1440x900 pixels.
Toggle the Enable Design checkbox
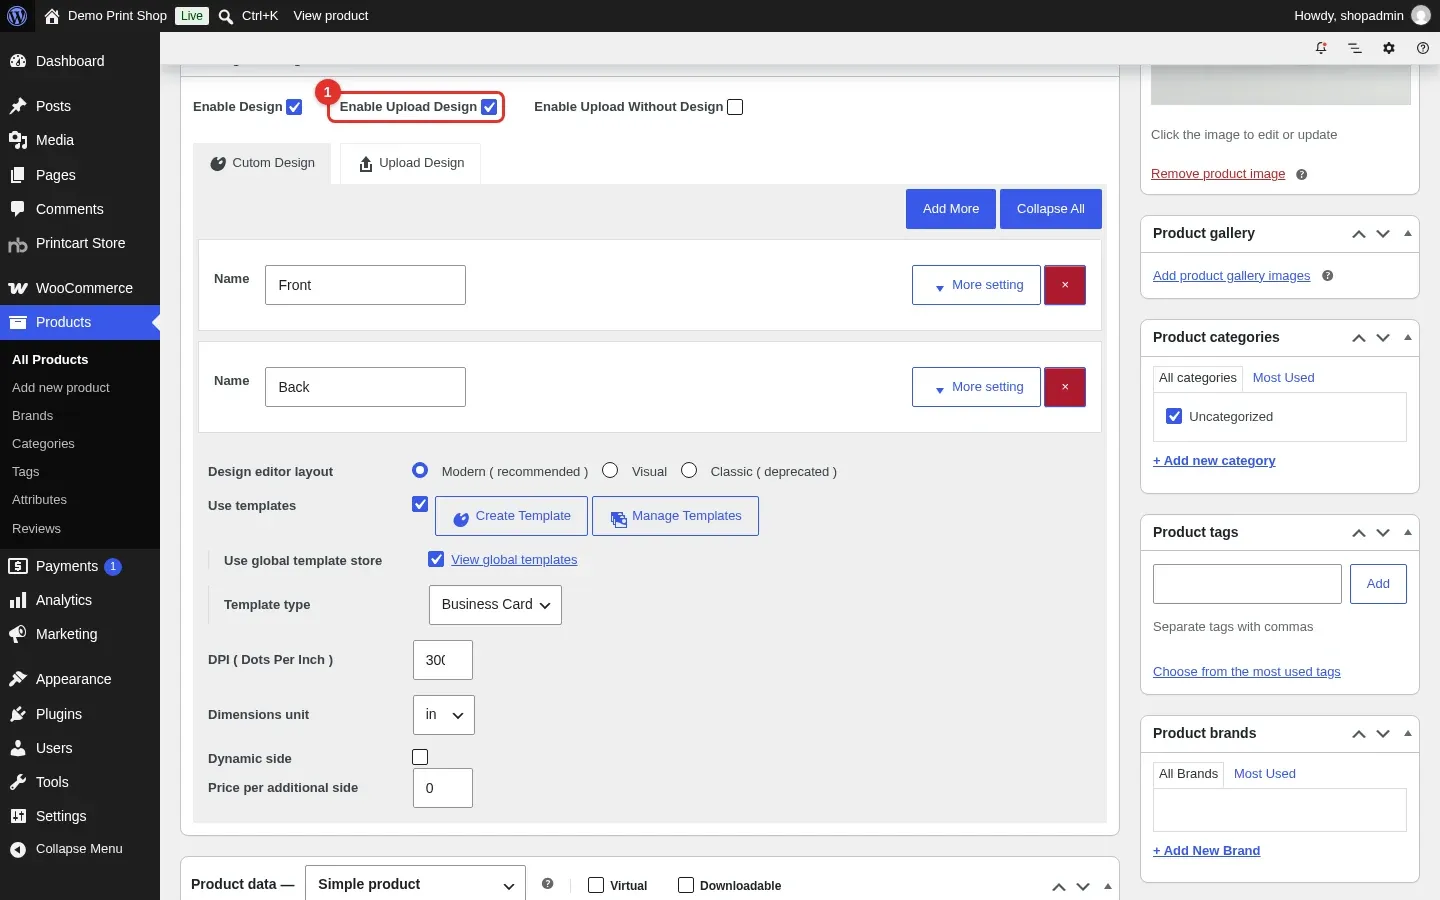(x=294, y=107)
